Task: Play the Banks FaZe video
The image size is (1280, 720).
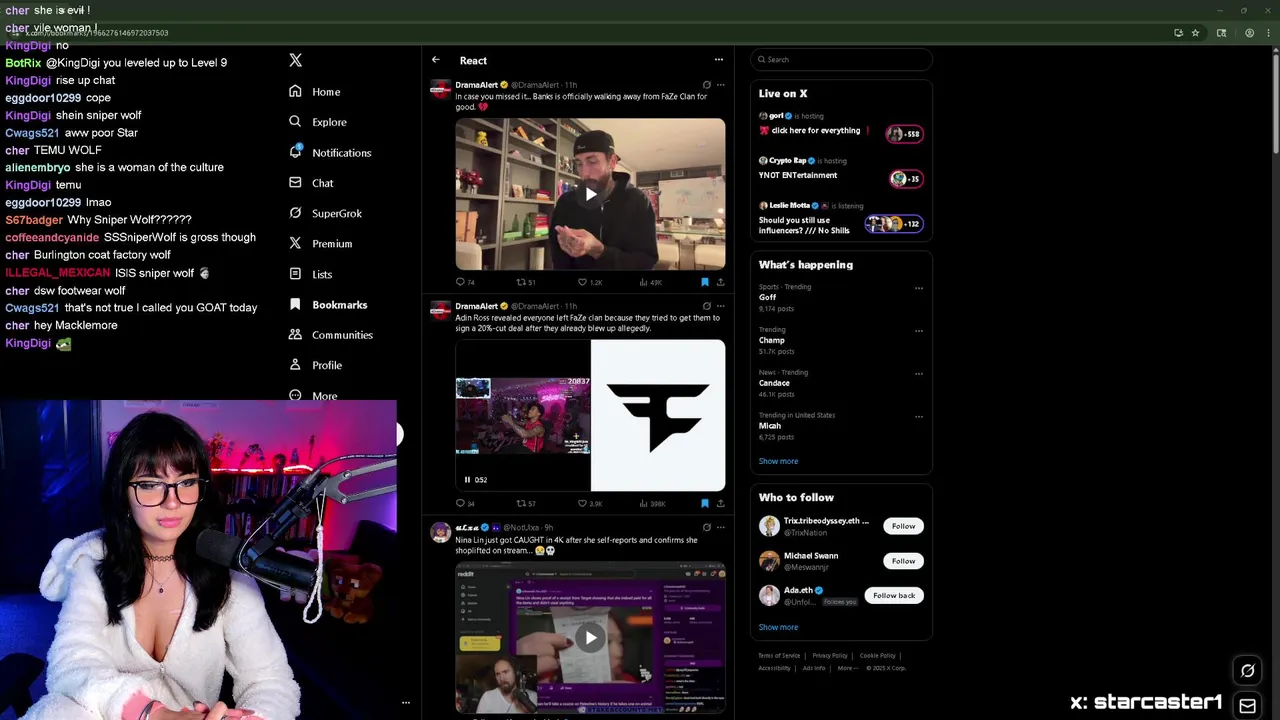Action: point(590,194)
